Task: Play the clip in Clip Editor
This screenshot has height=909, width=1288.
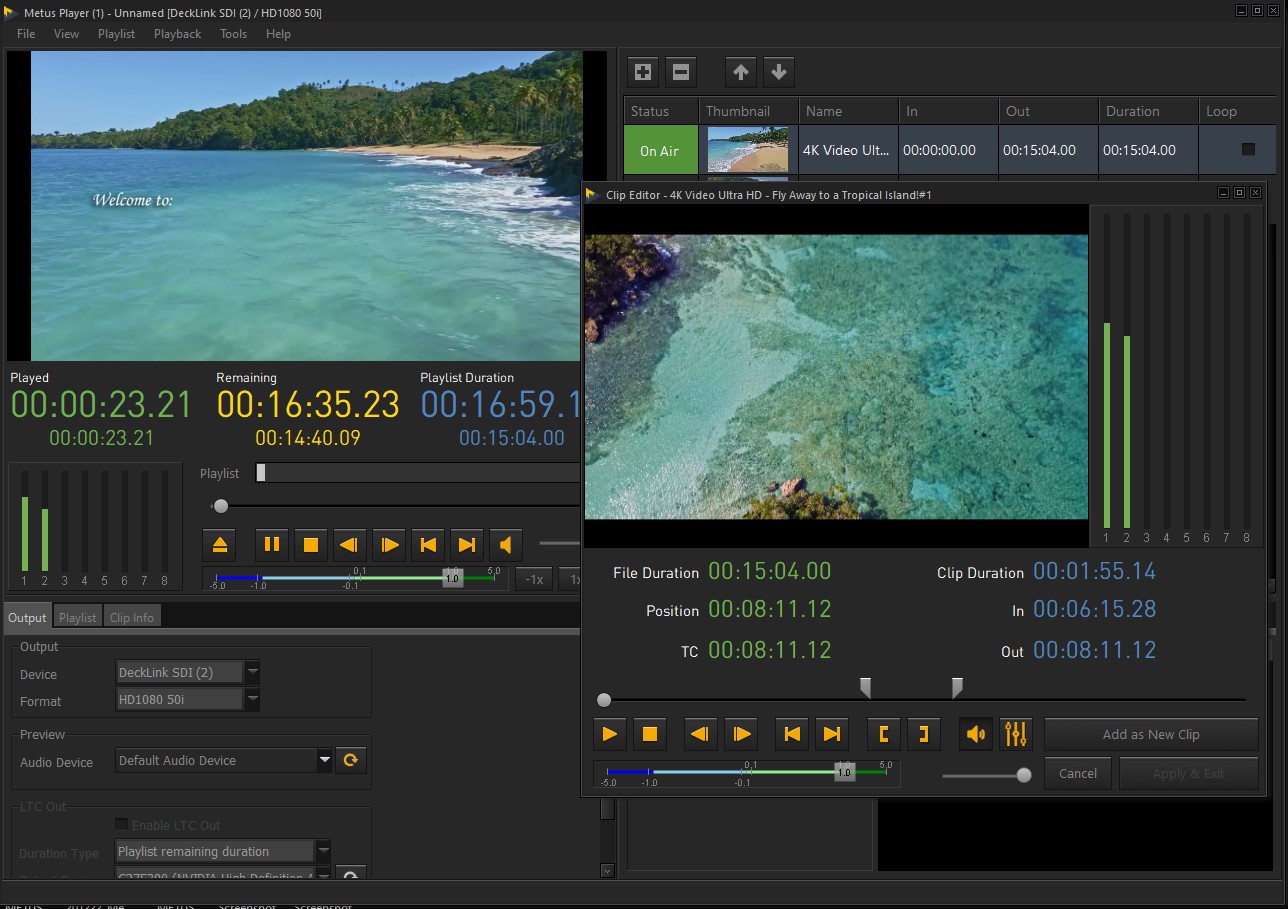Action: click(x=609, y=734)
